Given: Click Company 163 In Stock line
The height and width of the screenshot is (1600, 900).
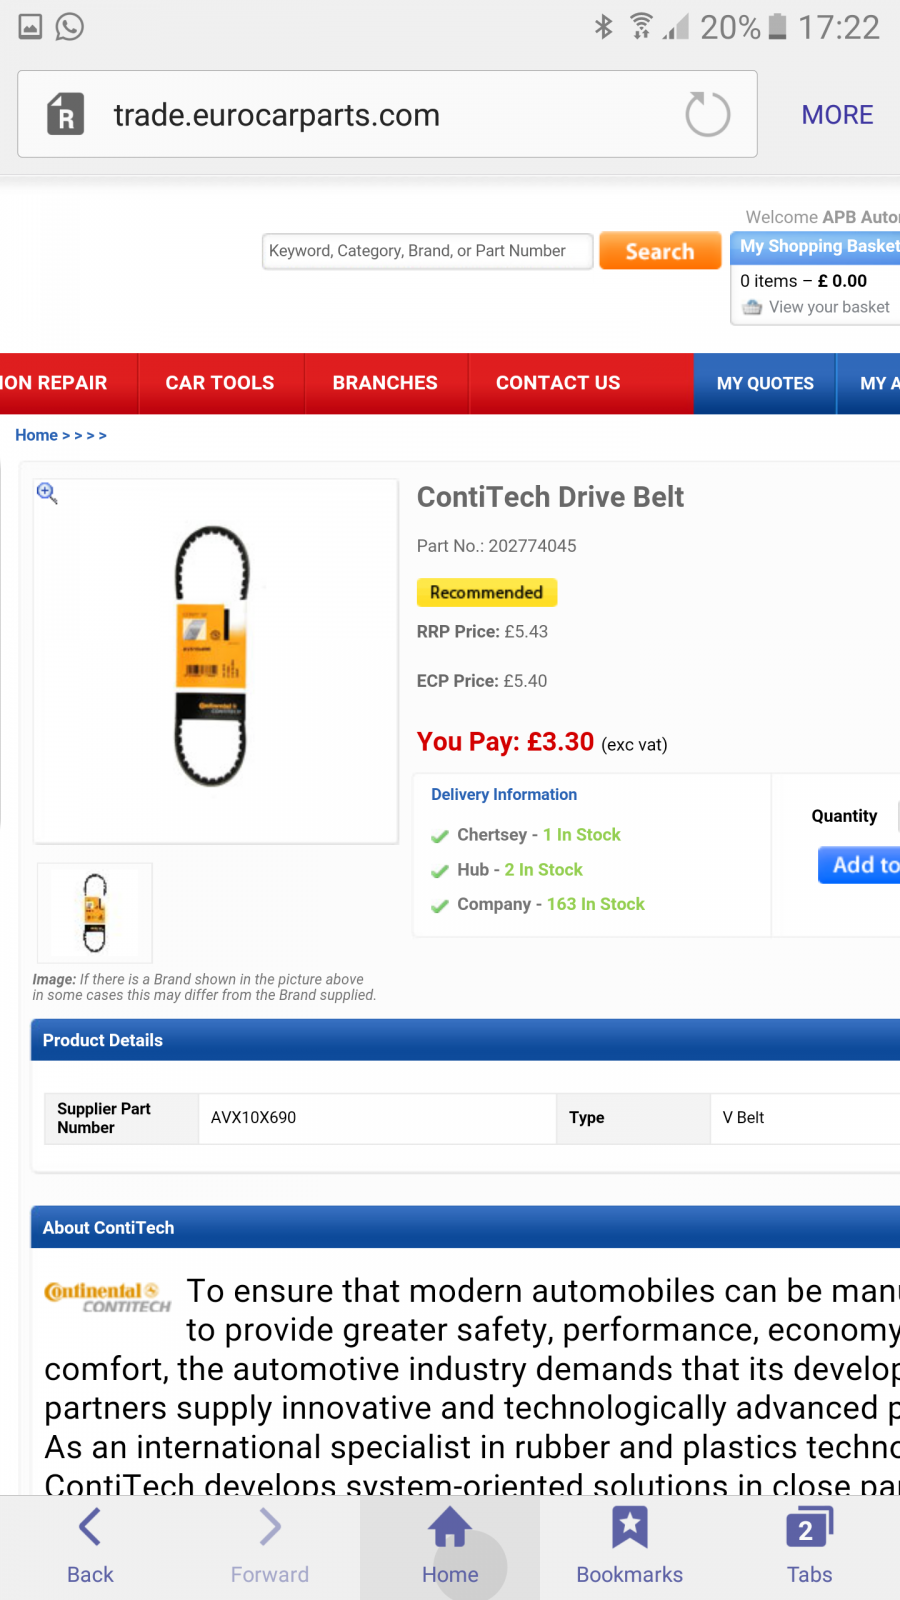Looking at the screenshot, I should coord(550,904).
